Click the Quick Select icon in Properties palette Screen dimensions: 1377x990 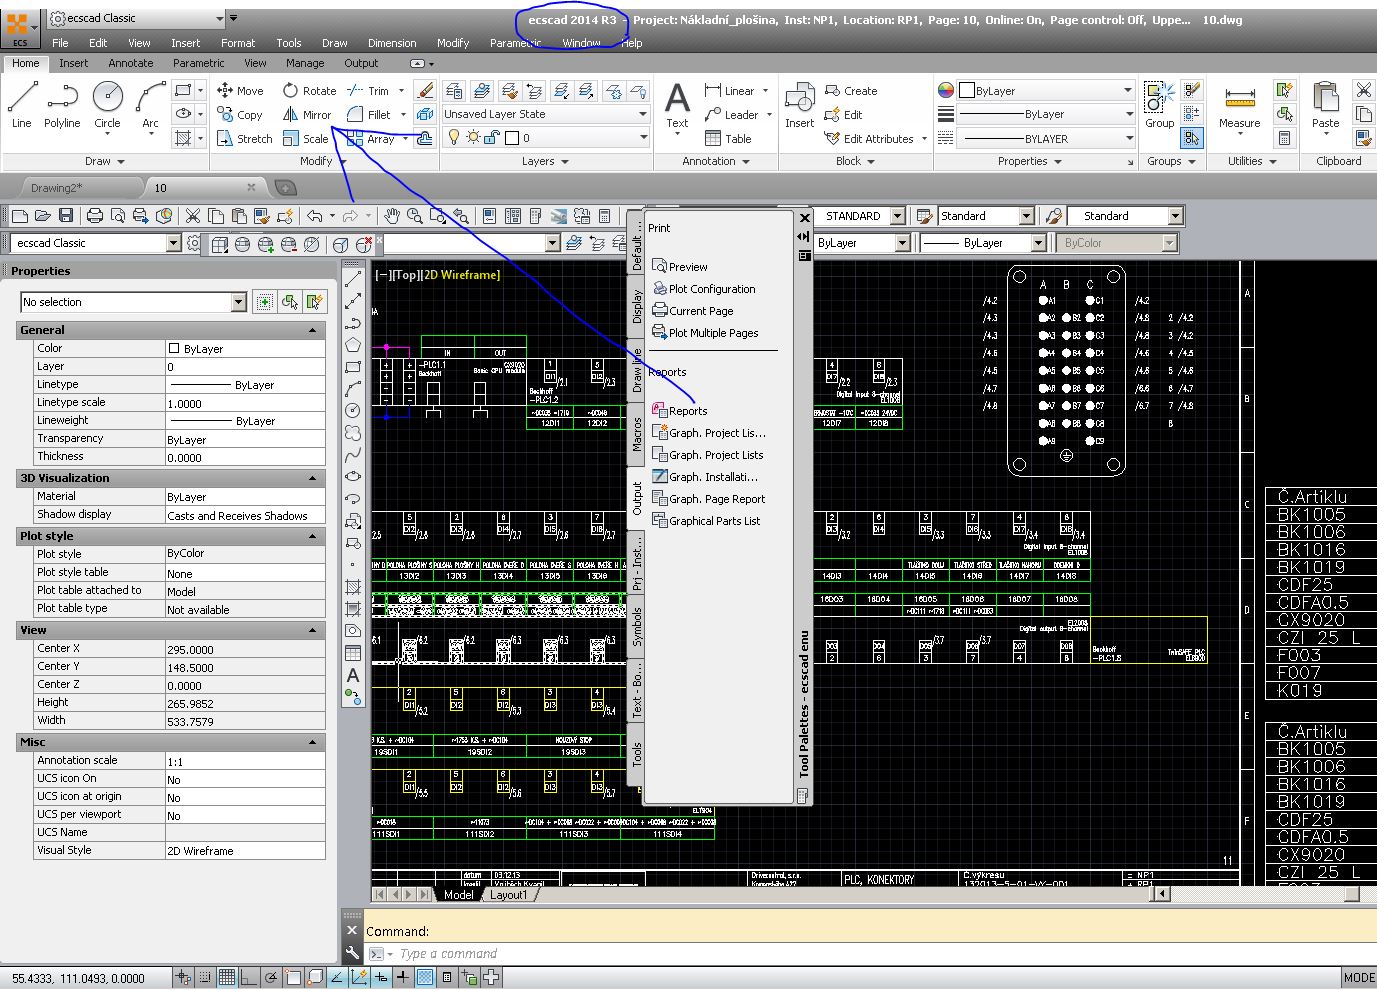(315, 301)
